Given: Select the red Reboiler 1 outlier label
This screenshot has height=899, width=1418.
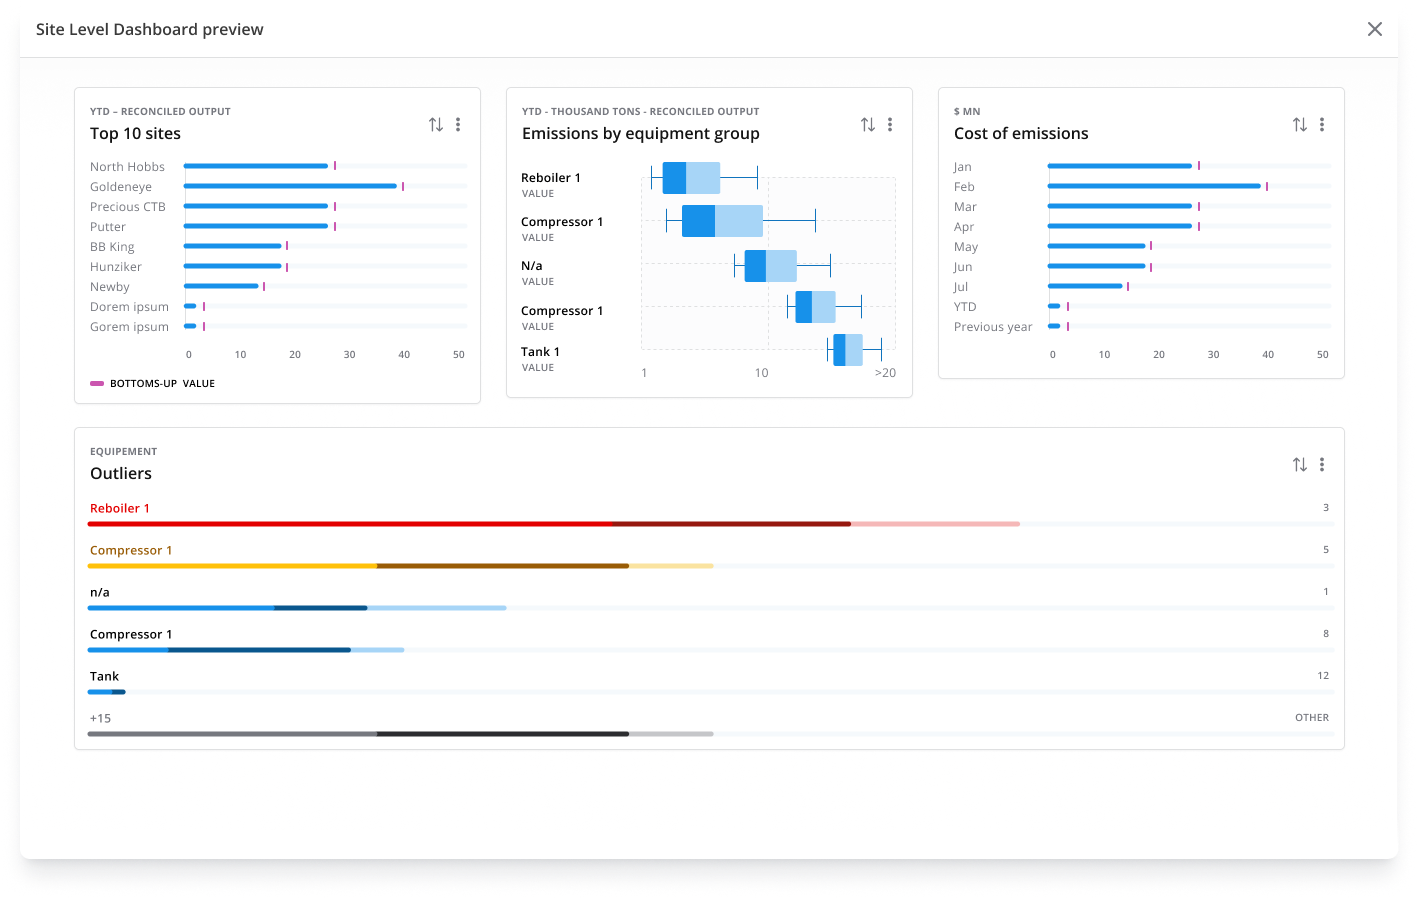Looking at the screenshot, I should pos(120,508).
